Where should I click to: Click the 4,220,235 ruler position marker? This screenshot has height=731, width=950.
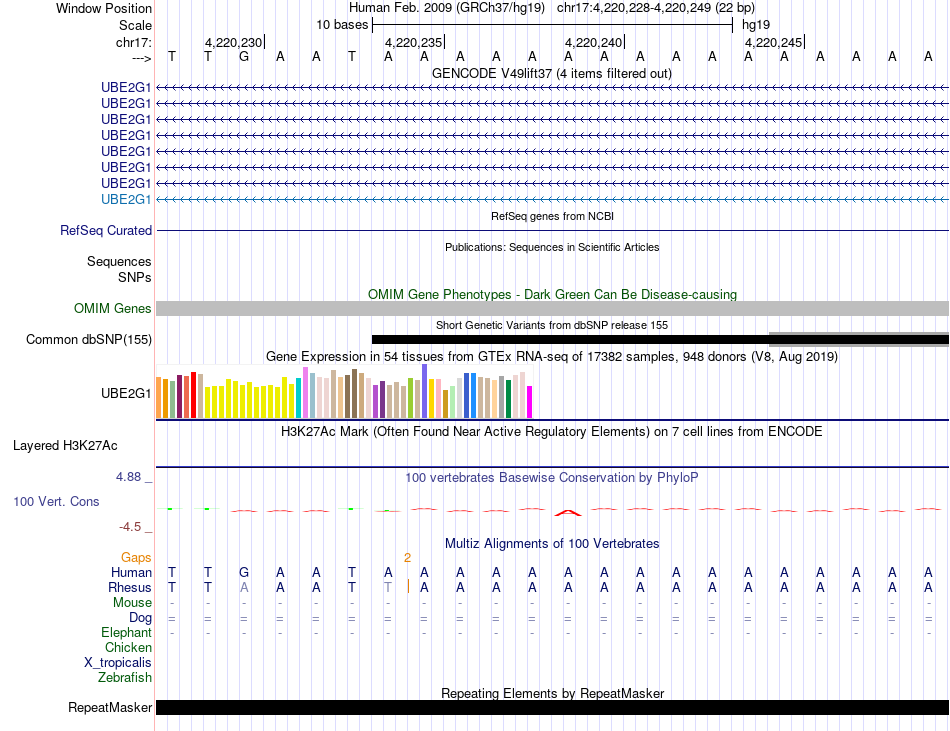[x=413, y=42]
